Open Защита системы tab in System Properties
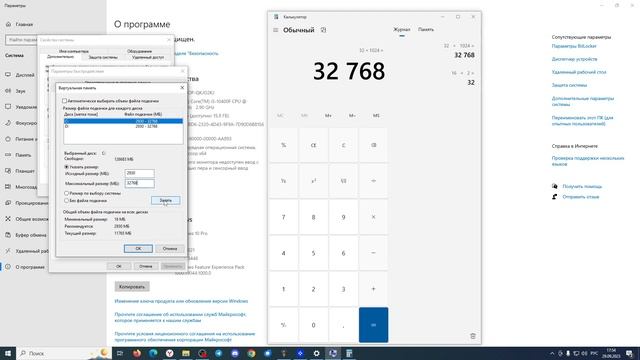640x360 pixels. 103,58
